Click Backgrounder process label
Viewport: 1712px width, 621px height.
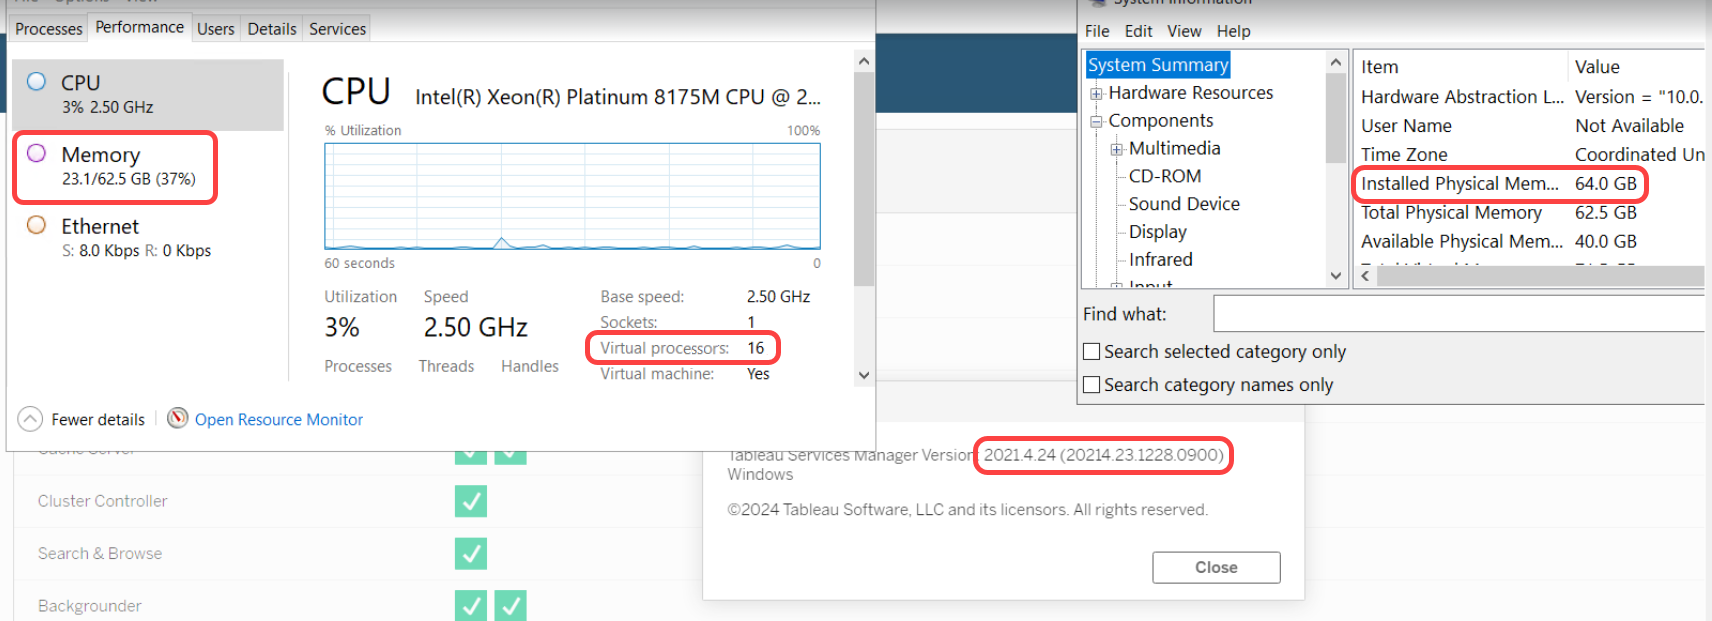pyautogui.click(x=90, y=606)
